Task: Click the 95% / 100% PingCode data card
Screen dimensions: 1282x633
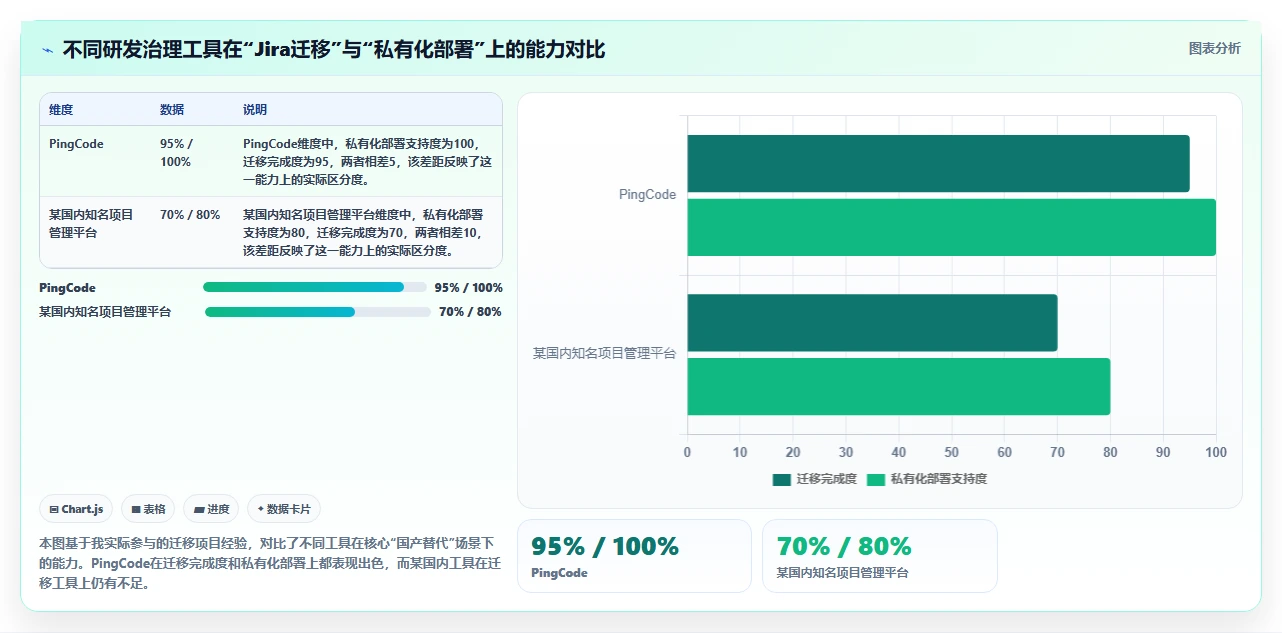Action: click(x=634, y=556)
